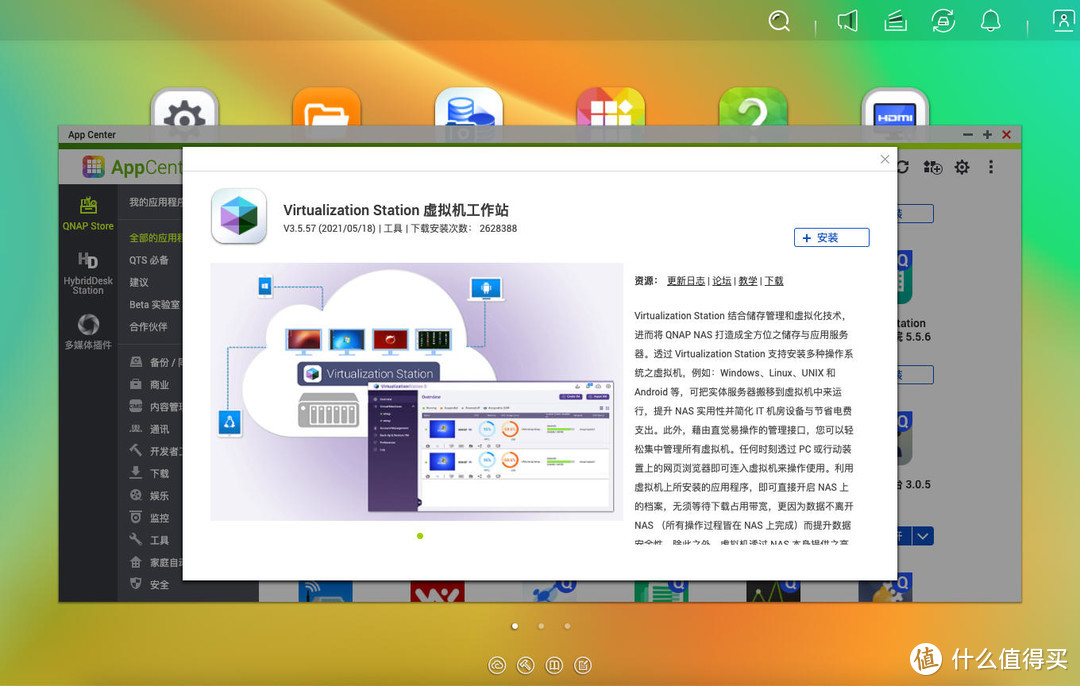Open Help Center question mark icon

coord(753,108)
